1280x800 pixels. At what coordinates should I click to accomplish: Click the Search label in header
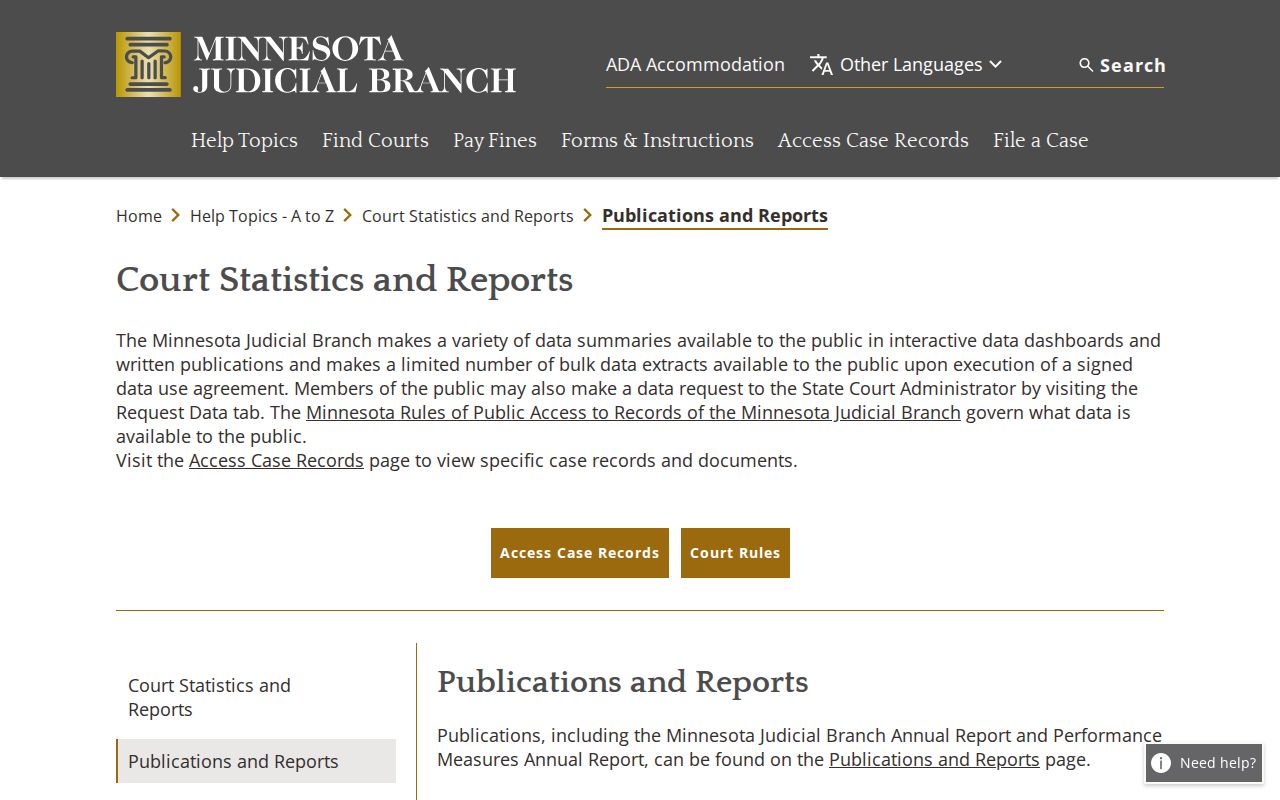click(1132, 65)
